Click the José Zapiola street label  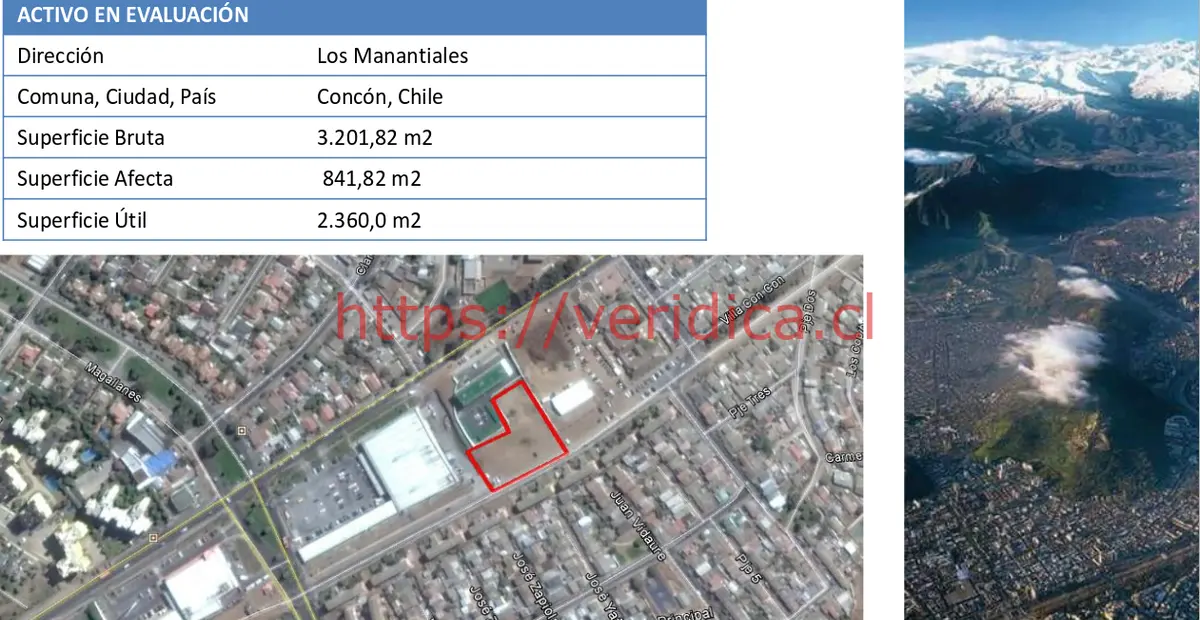tap(530, 583)
